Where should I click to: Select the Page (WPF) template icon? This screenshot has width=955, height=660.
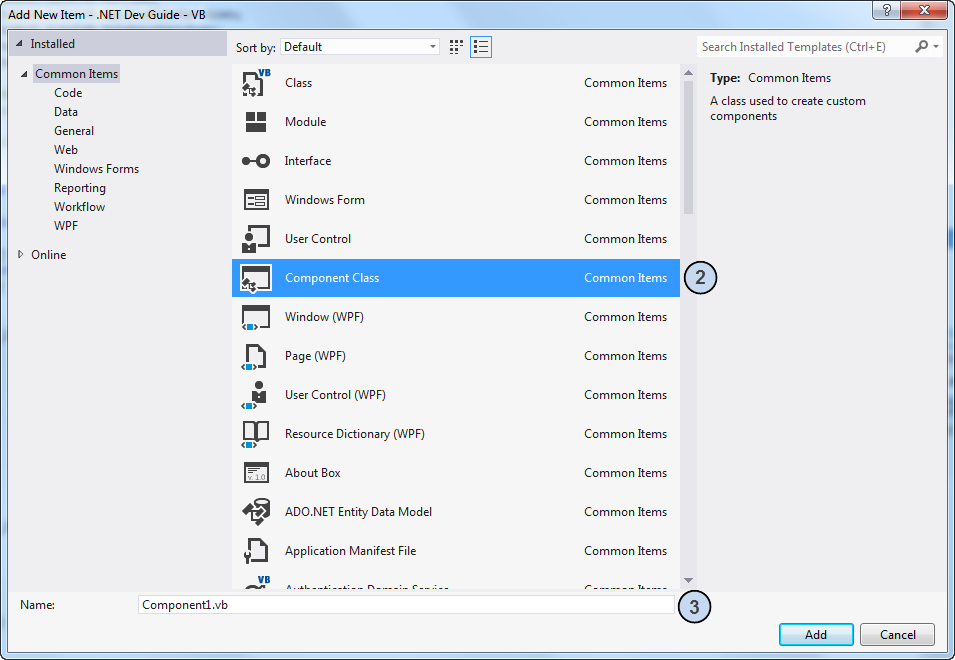coord(255,356)
